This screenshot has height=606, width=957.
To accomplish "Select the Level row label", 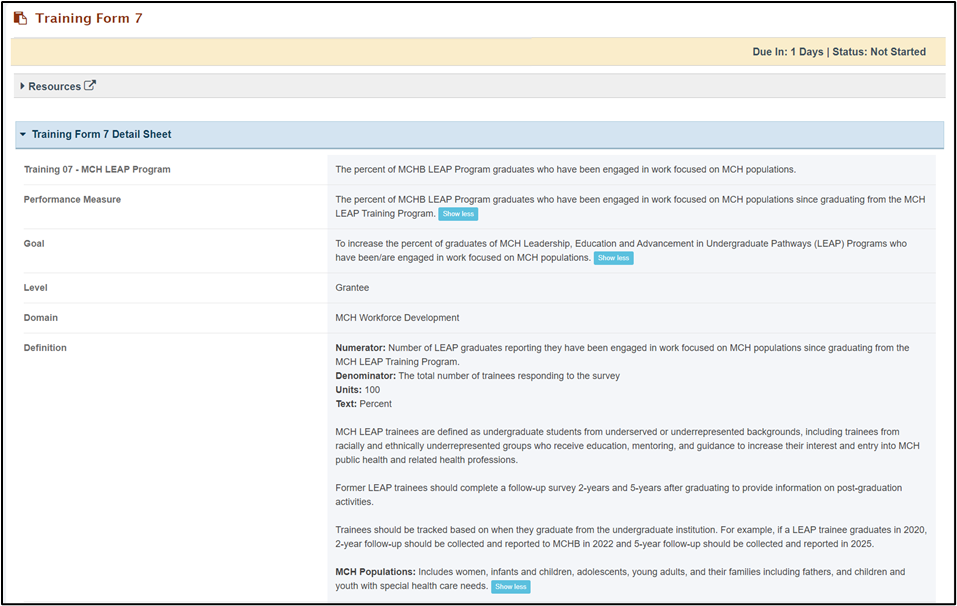I will 35,287.
